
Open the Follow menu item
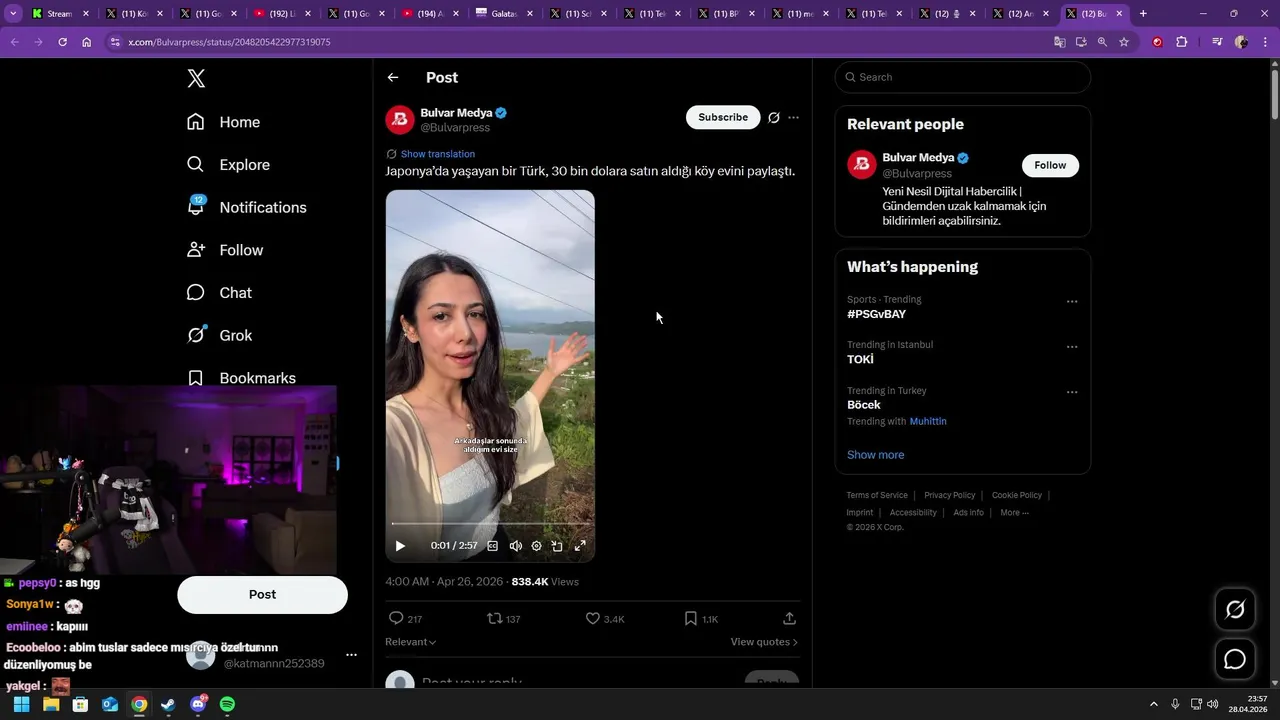point(225,250)
